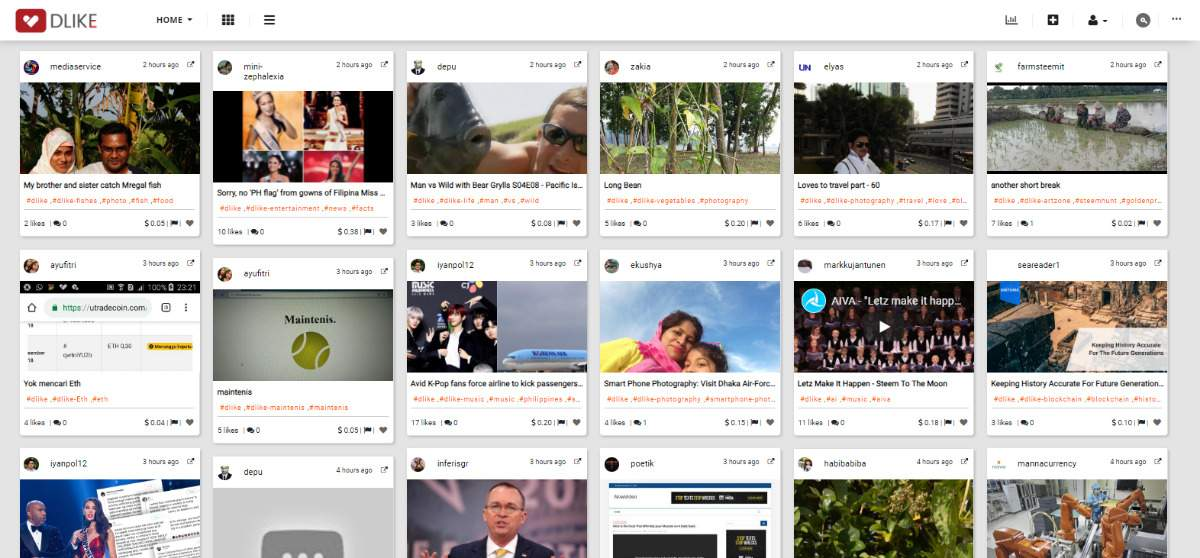Like the Filipina Miss gowns post
This screenshot has height=558, width=1200.
[x=383, y=232]
